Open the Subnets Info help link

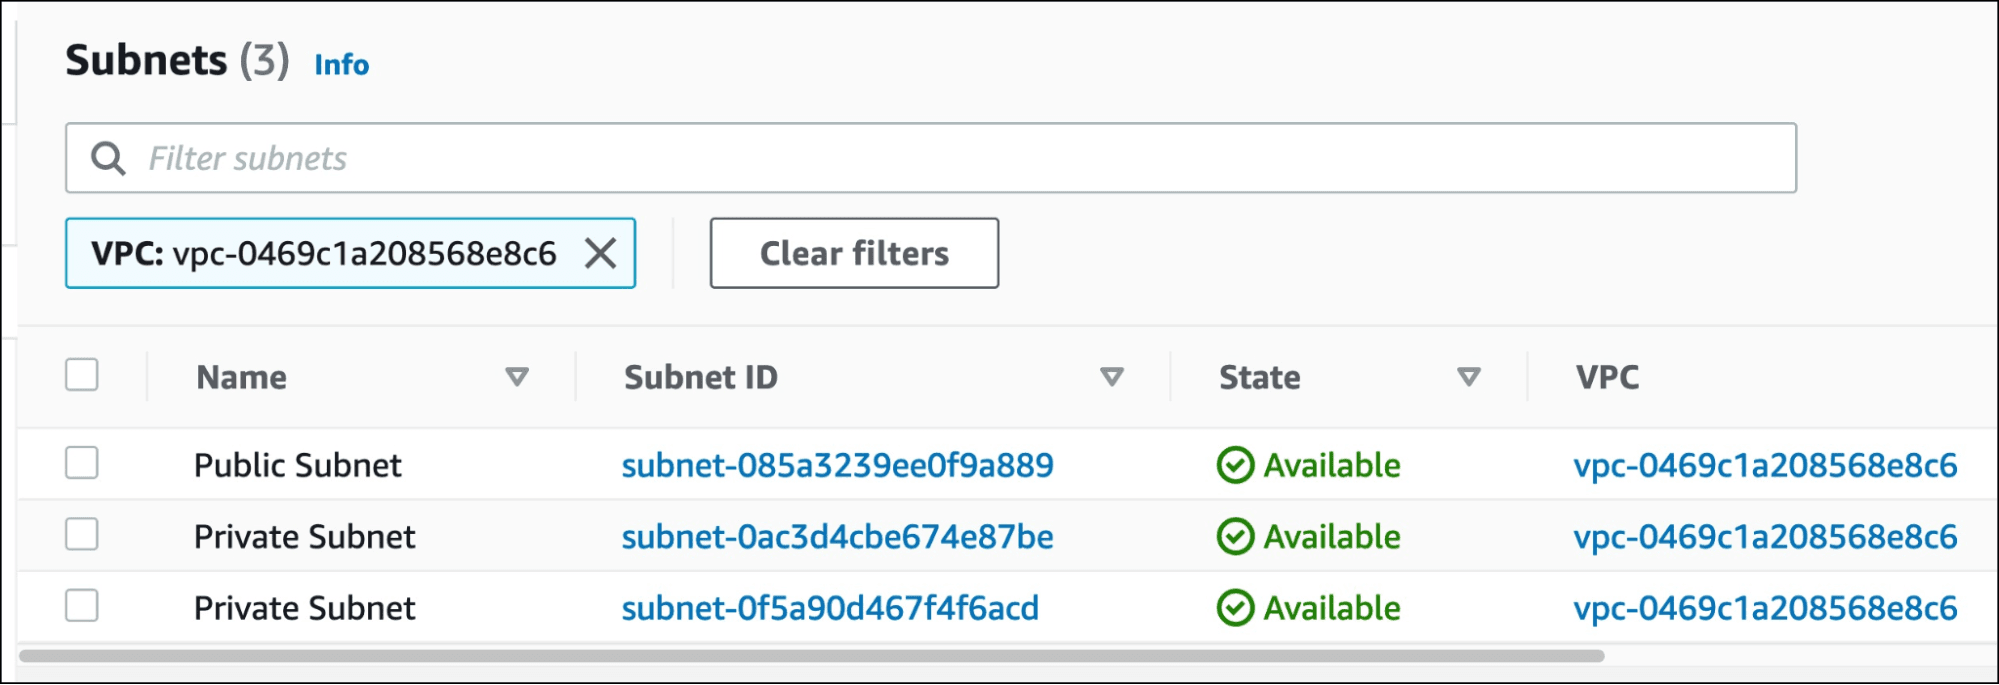point(340,65)
